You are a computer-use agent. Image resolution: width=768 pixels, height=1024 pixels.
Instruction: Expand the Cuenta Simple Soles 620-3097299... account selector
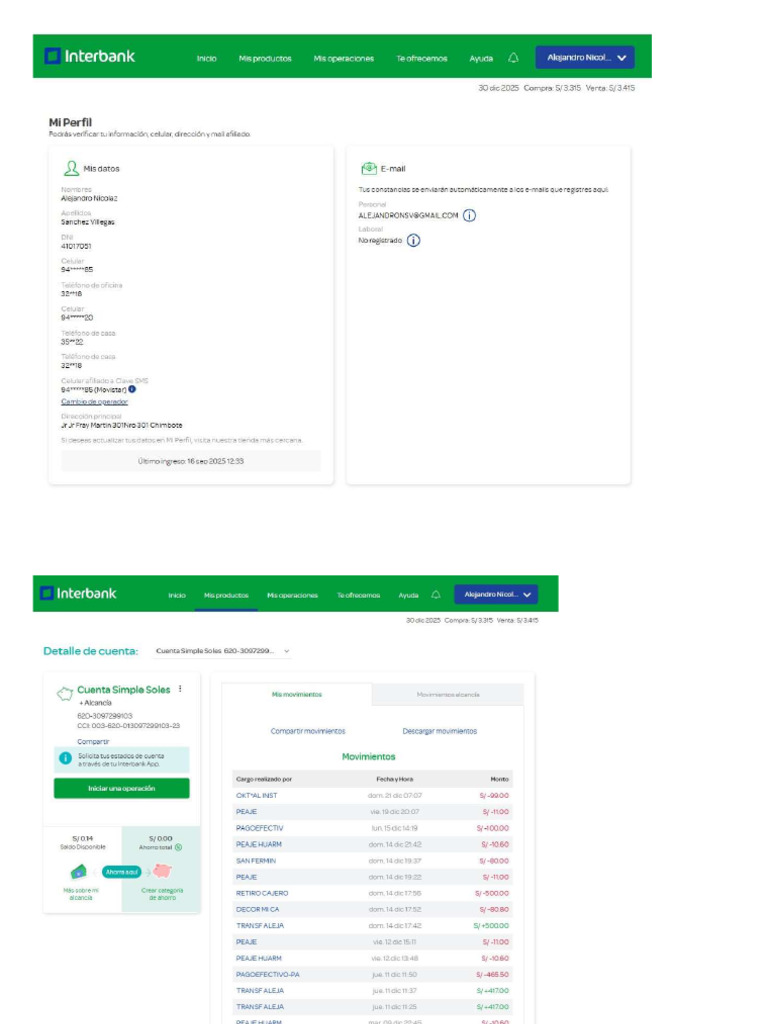222,651
